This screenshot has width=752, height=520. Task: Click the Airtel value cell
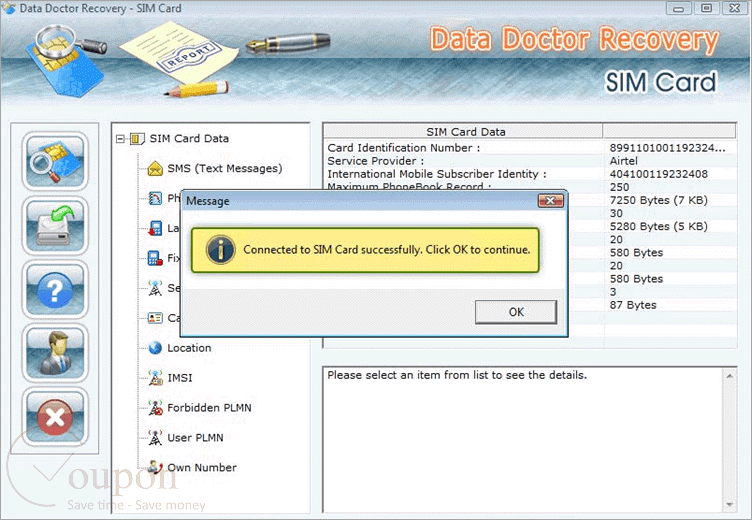623,161
